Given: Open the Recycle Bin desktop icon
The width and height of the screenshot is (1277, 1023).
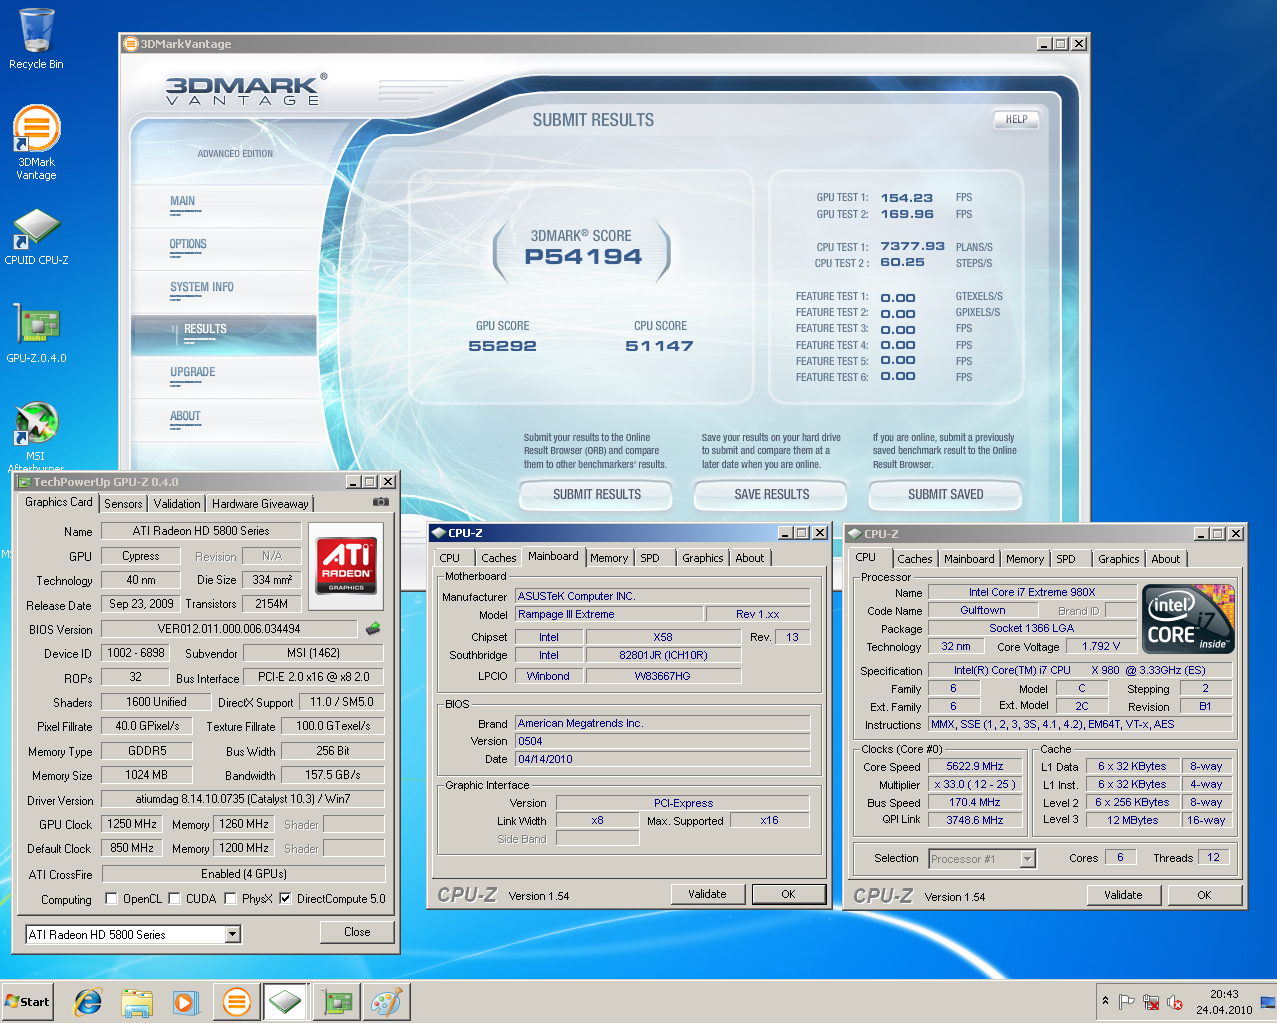Looking at the screenshot, I should pos(36,38).
